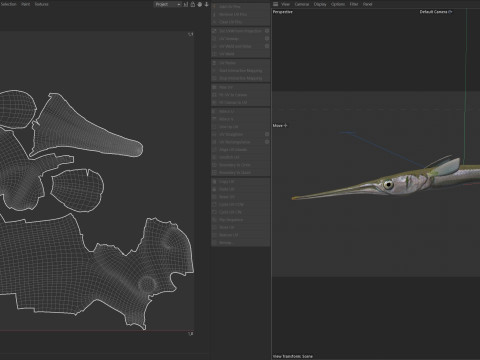Click the Default Camera icon
The width and height of the screenshot is (480, 360).
[450, 12]
